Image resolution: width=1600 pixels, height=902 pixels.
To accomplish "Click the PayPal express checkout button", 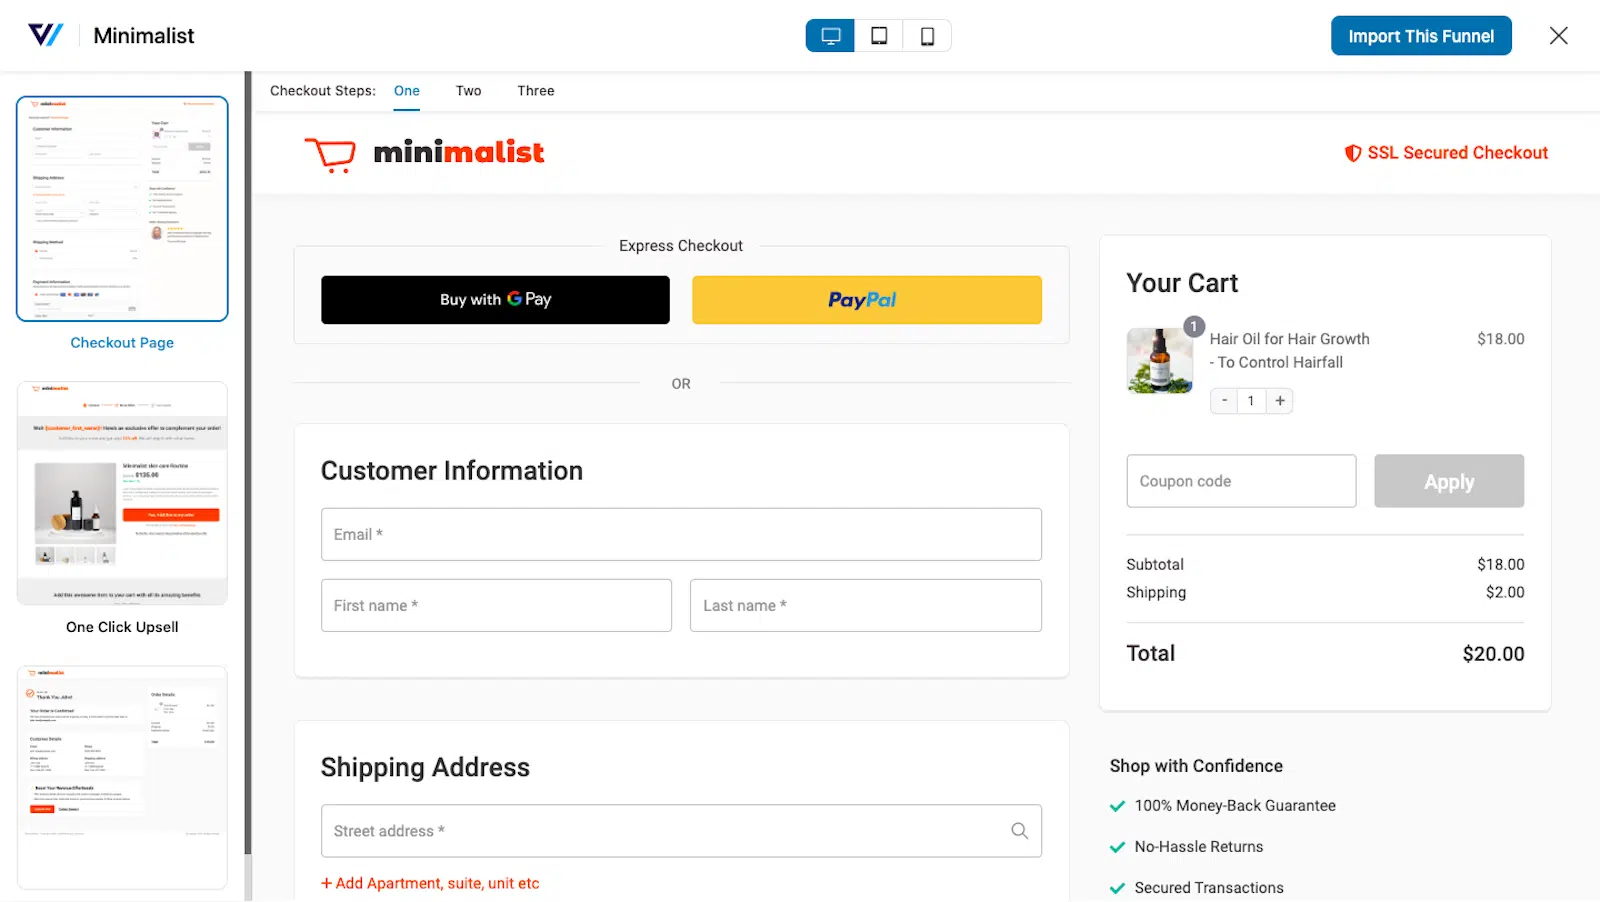I will 867,300.
